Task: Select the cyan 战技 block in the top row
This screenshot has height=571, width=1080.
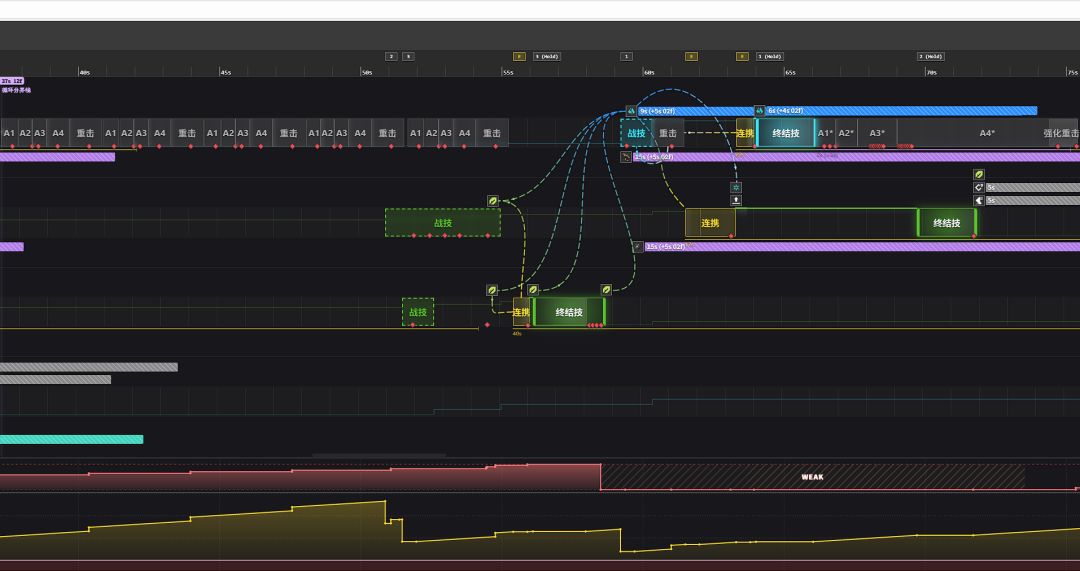Action: pos(636,133)
